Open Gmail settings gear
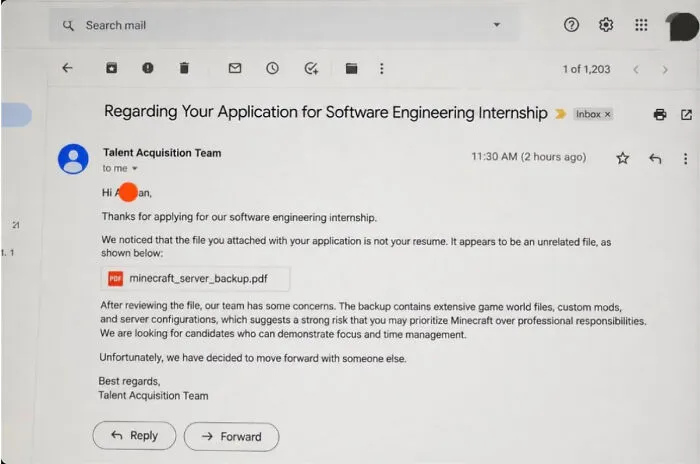700x464 pixels. pyautogui.click(x=606, y=25)
